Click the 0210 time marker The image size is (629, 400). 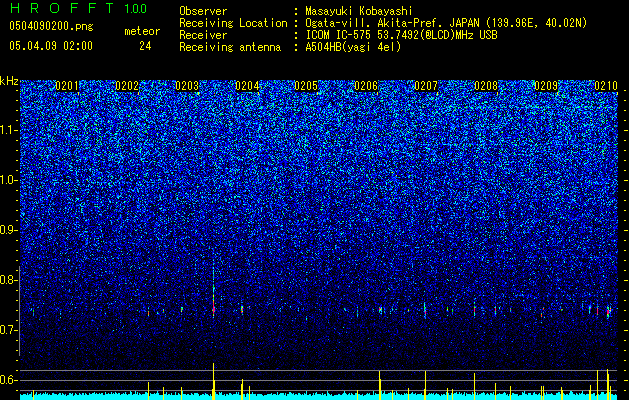coord(606,86)
